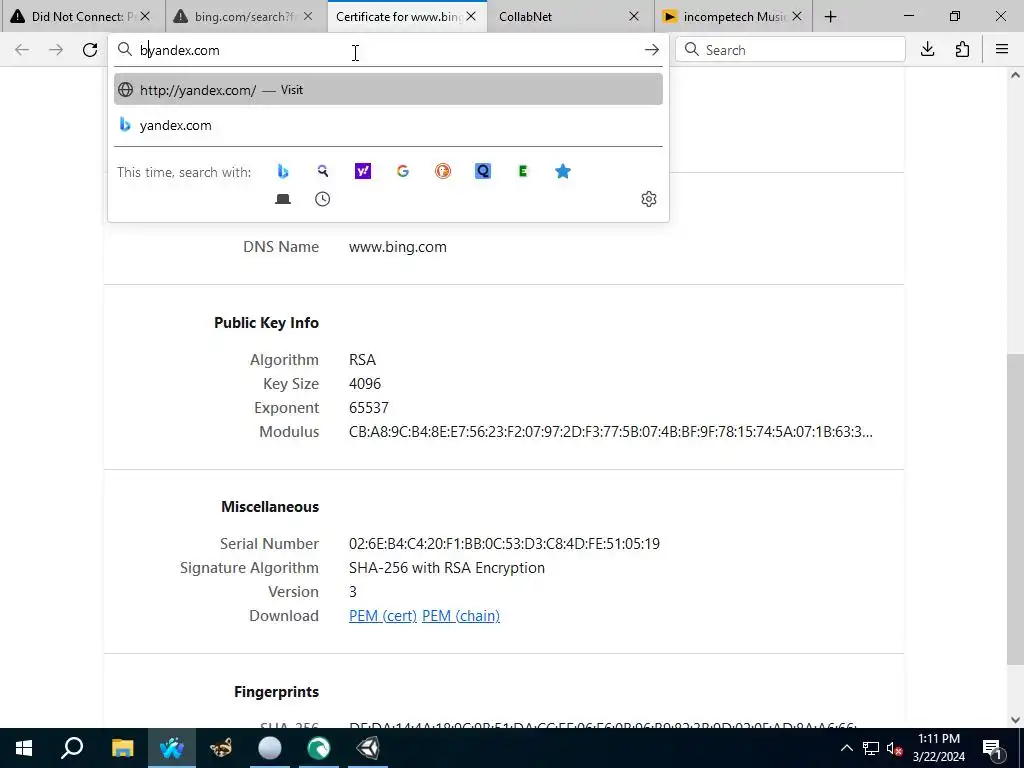Open Windows Start menu
Image resolution: width=1024 pixels, height=768 pixels.
pos(24,748)
